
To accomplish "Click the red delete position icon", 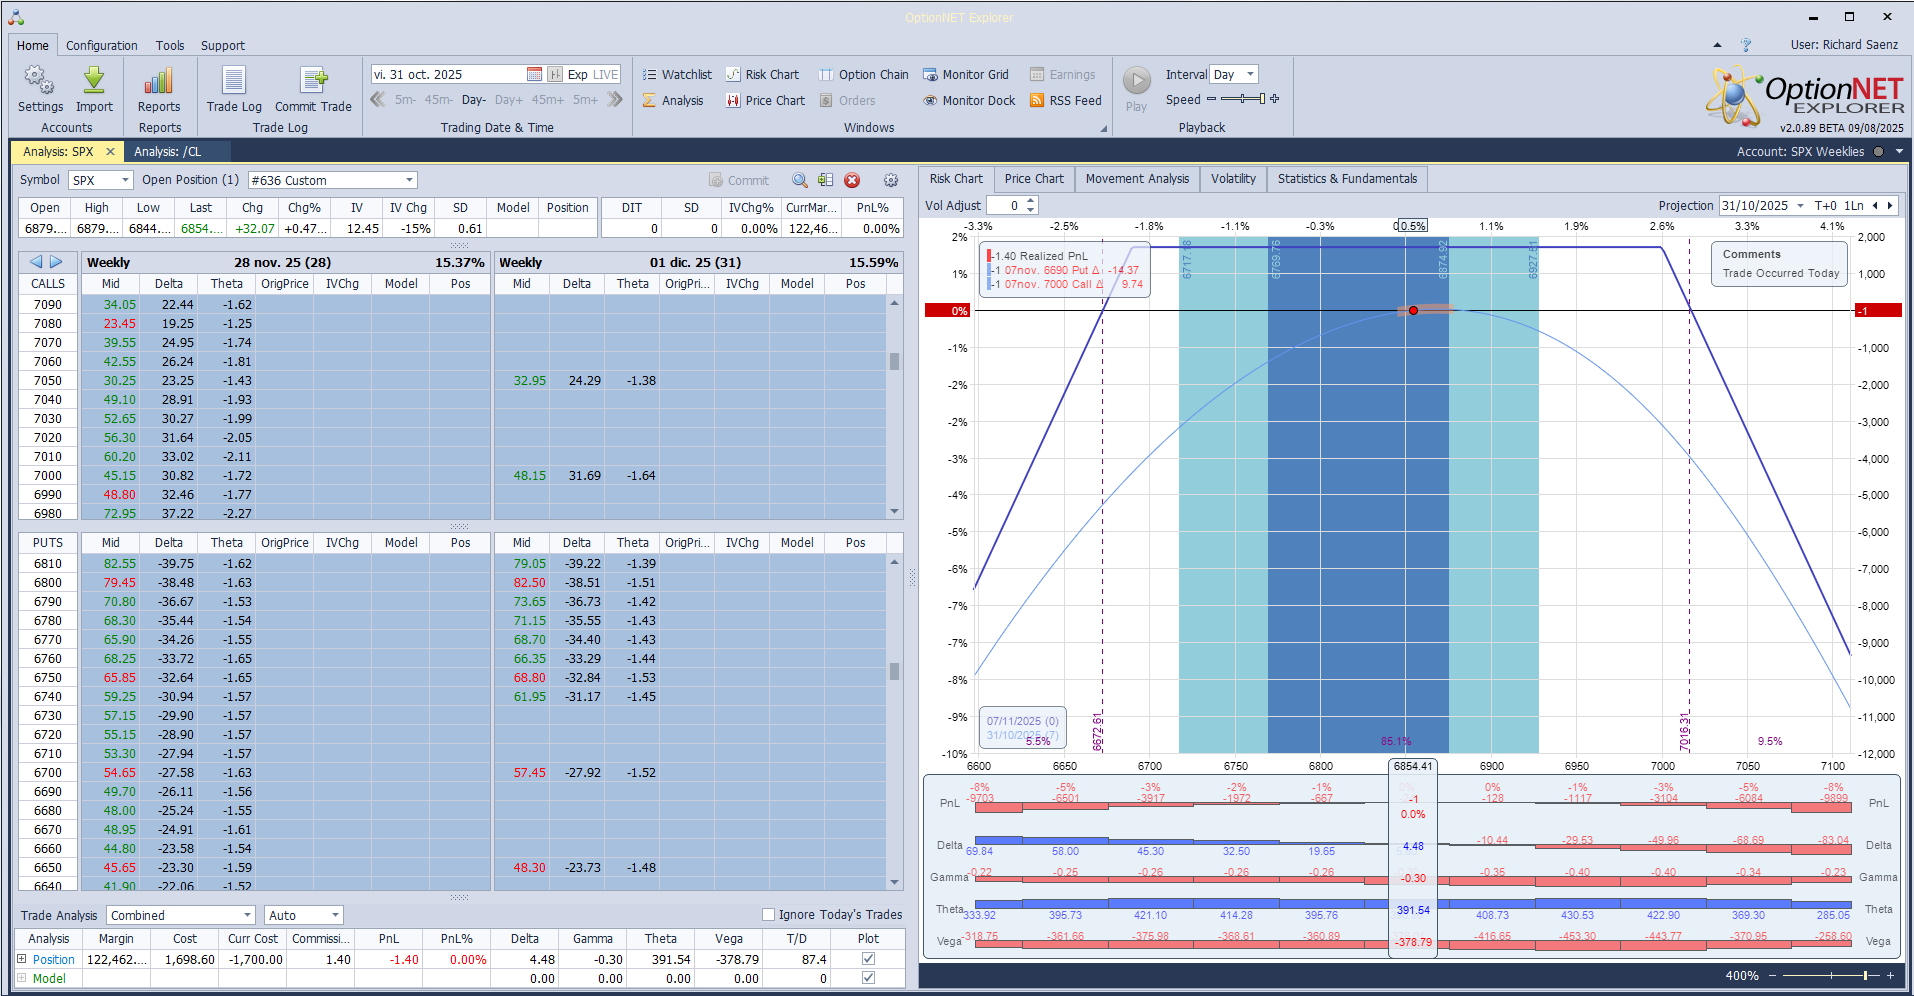I will tap(852, 180).
